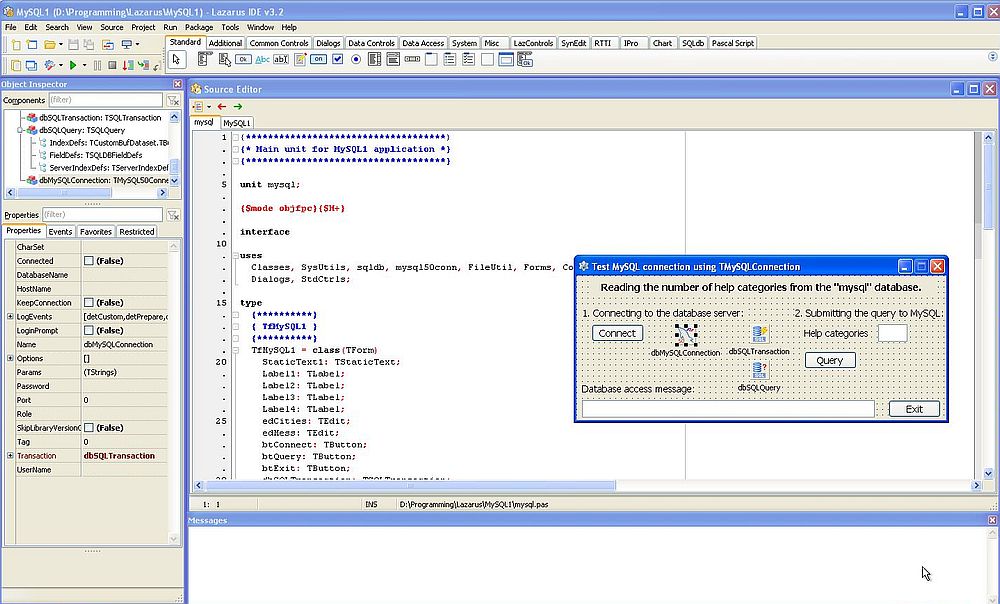Toggle the LoginPrompt property checkbox
This screenshot has width=1000, height=604.
click(x=89, y=330)
